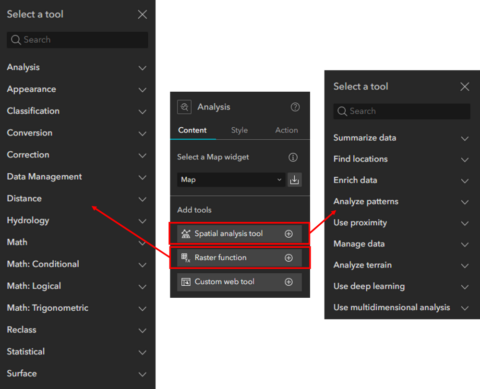
Task: Add a Raster function
Action: tap(239, 258)
